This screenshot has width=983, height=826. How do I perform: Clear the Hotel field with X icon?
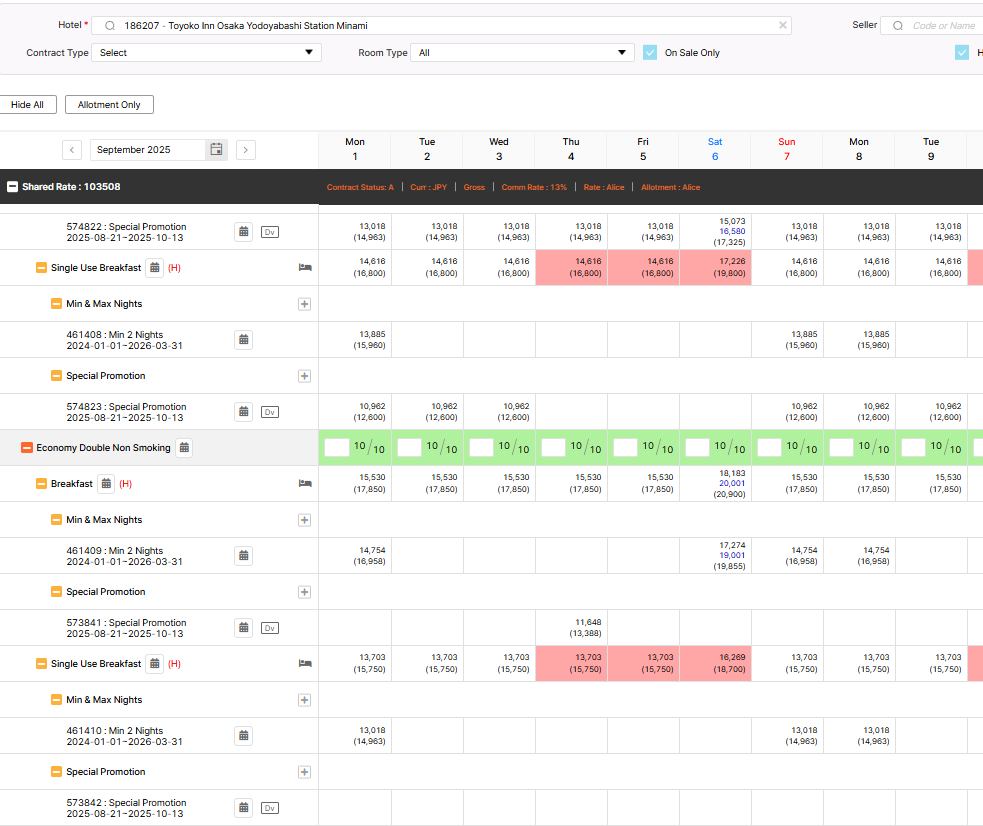click(782, 26)
